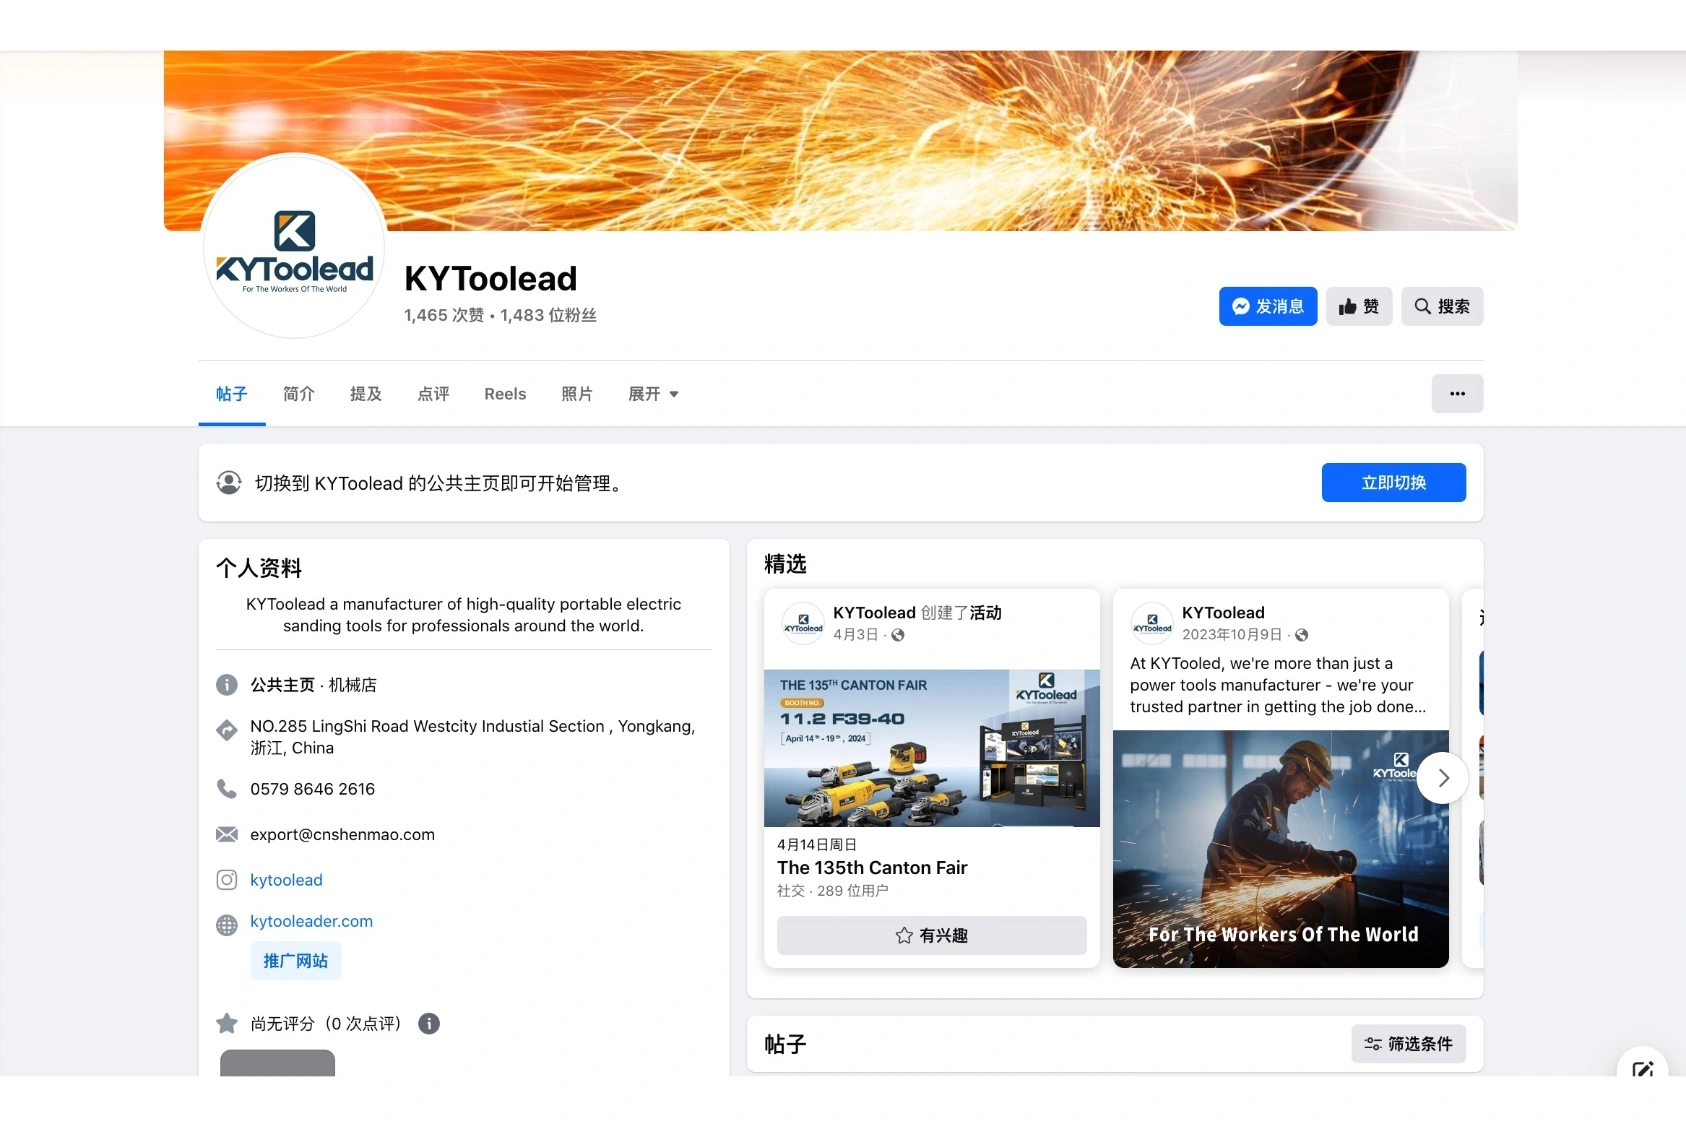The height and width of the screenshot is (1124, 1686).
Task: Click the KYToolead avatar on event card
Action: click(x=803, y=623)
